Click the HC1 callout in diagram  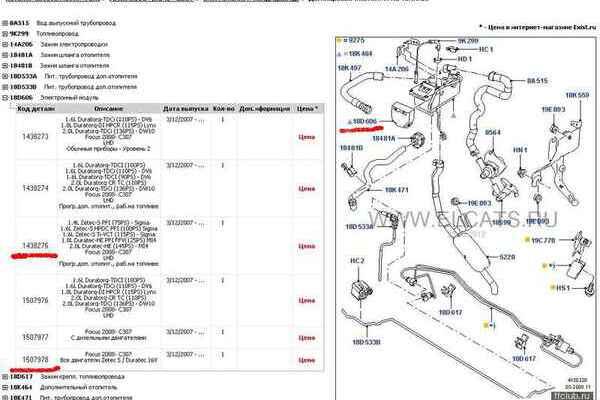click(486, 49)
